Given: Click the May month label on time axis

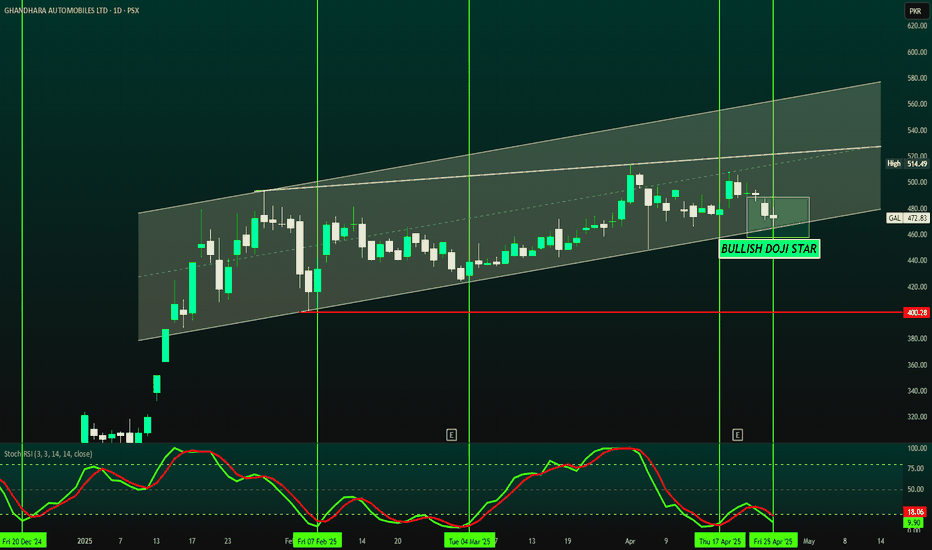Looking at the screenshot, I should point(809,541).
